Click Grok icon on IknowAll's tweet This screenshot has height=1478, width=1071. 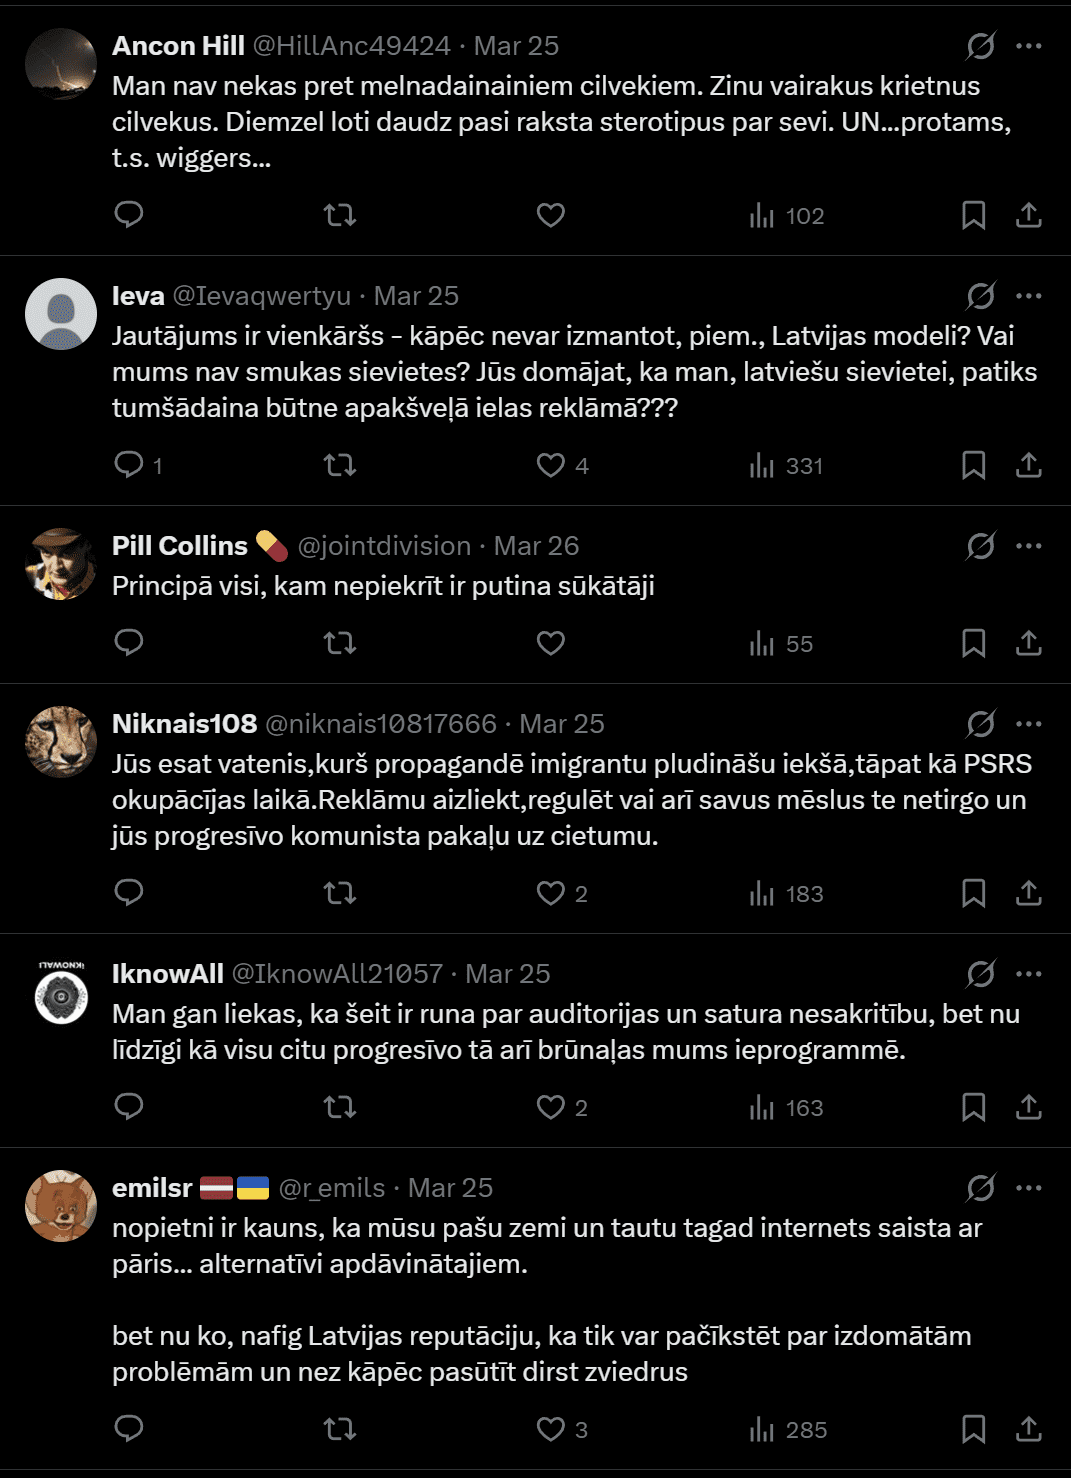pyautogui.click(x=980, y=973)
